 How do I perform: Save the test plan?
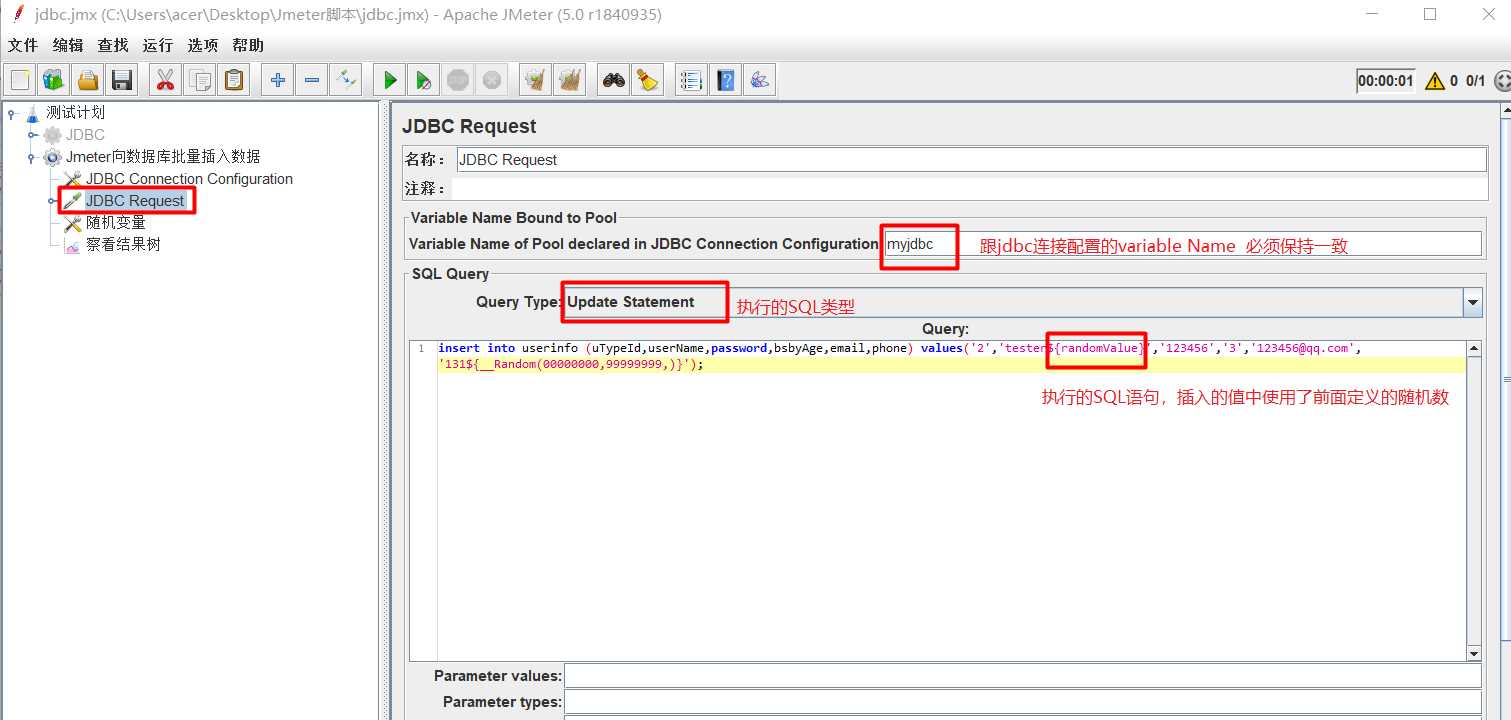122,80
